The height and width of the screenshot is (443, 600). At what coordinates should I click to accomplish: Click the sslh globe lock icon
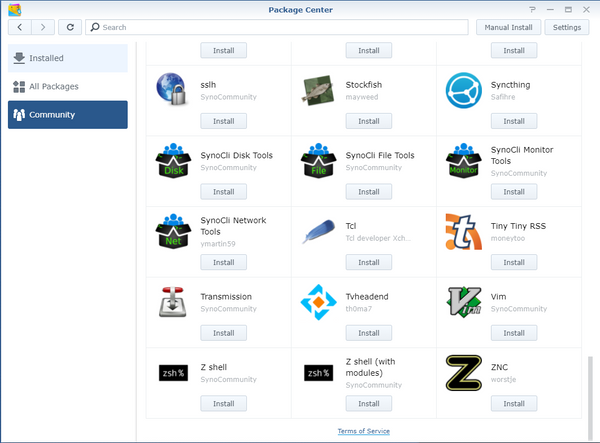[x=172, y=90]
